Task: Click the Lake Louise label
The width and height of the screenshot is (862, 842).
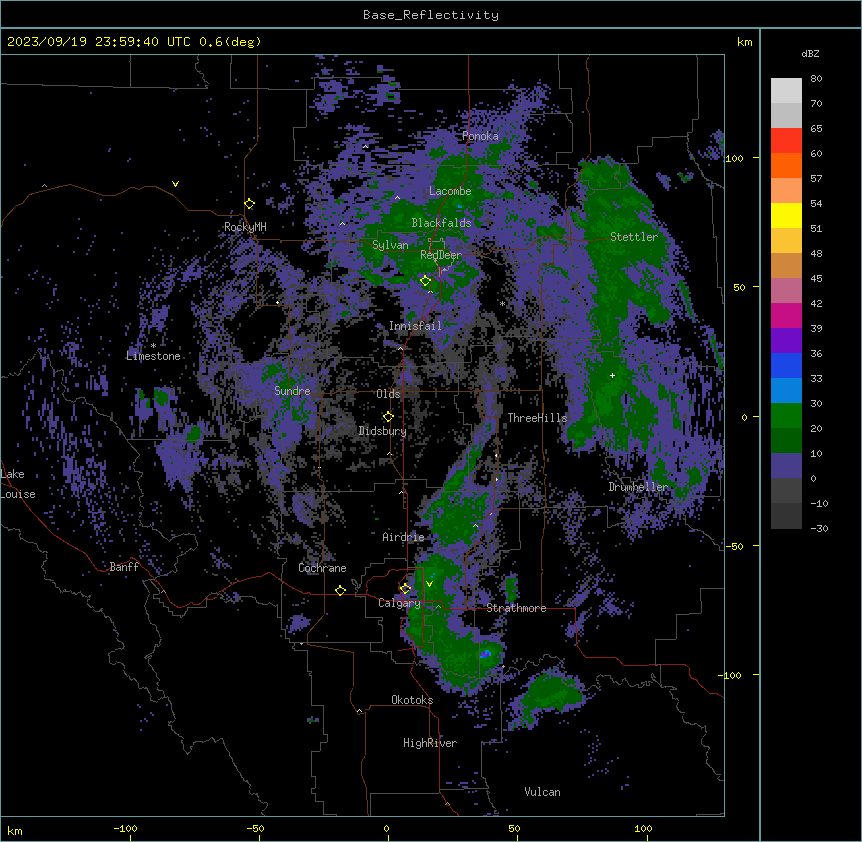Action: pos(18,484)
